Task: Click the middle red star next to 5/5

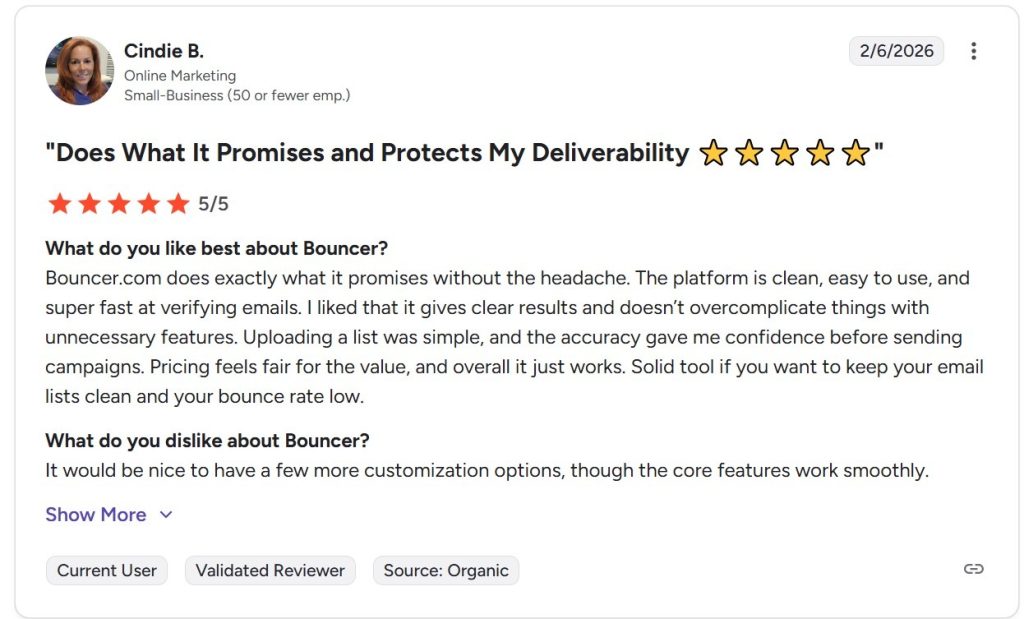Action: [x=119, y=204]
